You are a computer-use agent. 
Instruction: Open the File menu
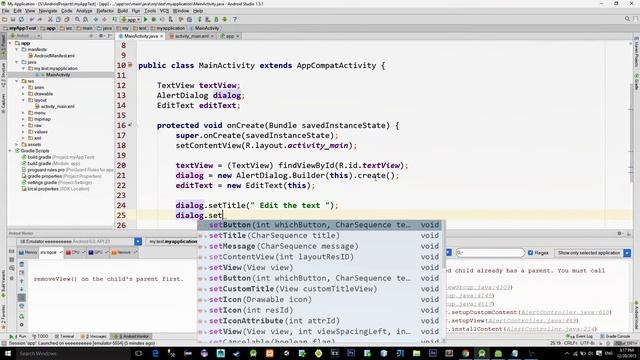(6, 11)
